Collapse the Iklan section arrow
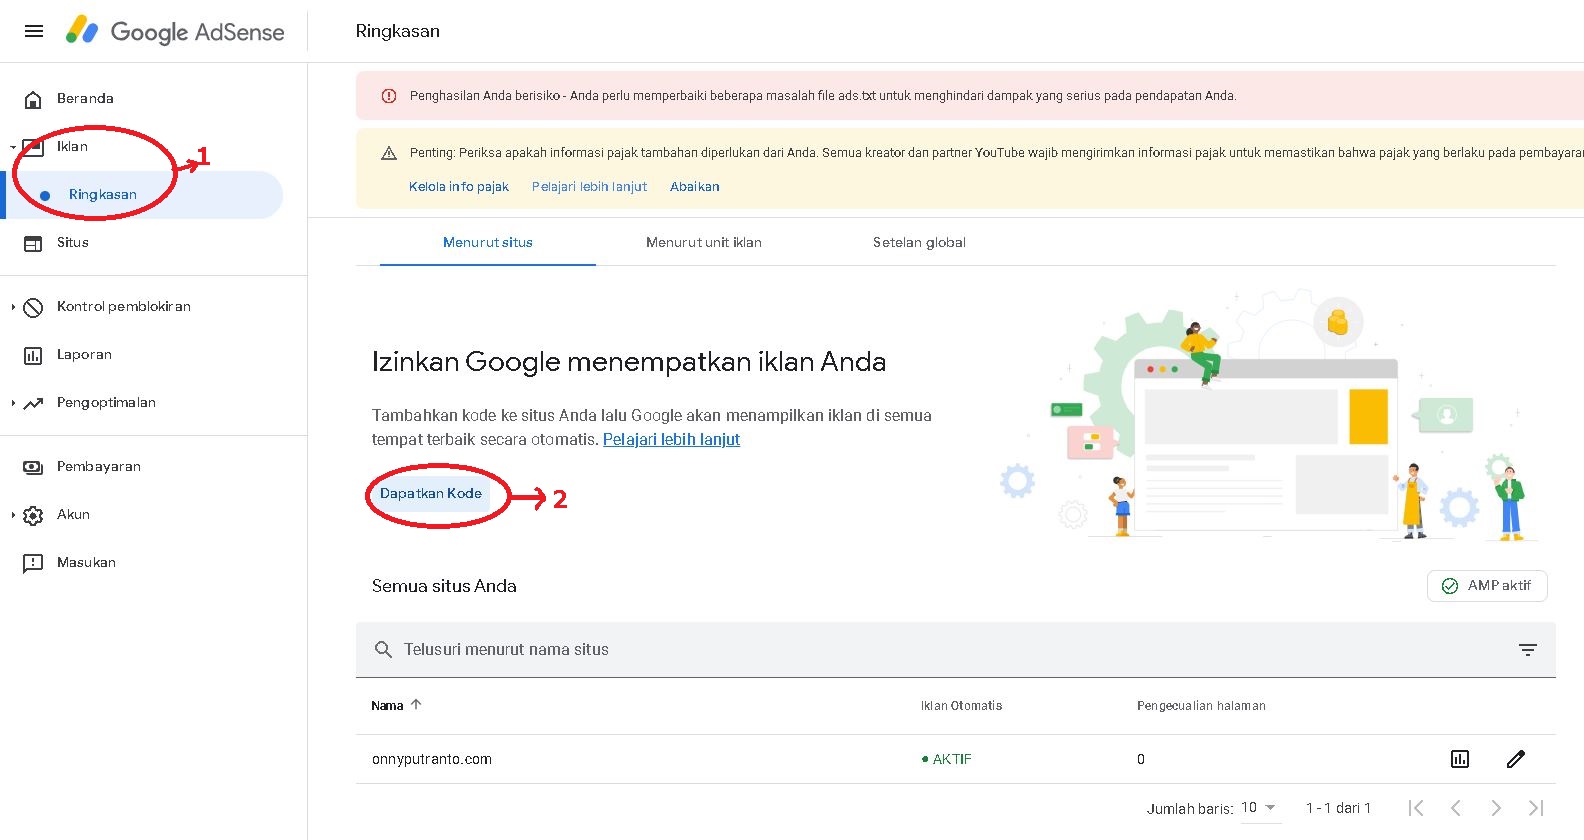 pyautogui.click(x=13, y=147)
